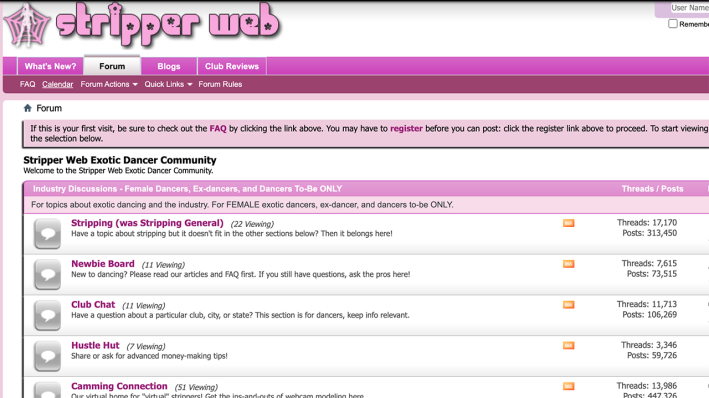
Task: Click 'Threads: 11,713' count
Action: point(647,304)
